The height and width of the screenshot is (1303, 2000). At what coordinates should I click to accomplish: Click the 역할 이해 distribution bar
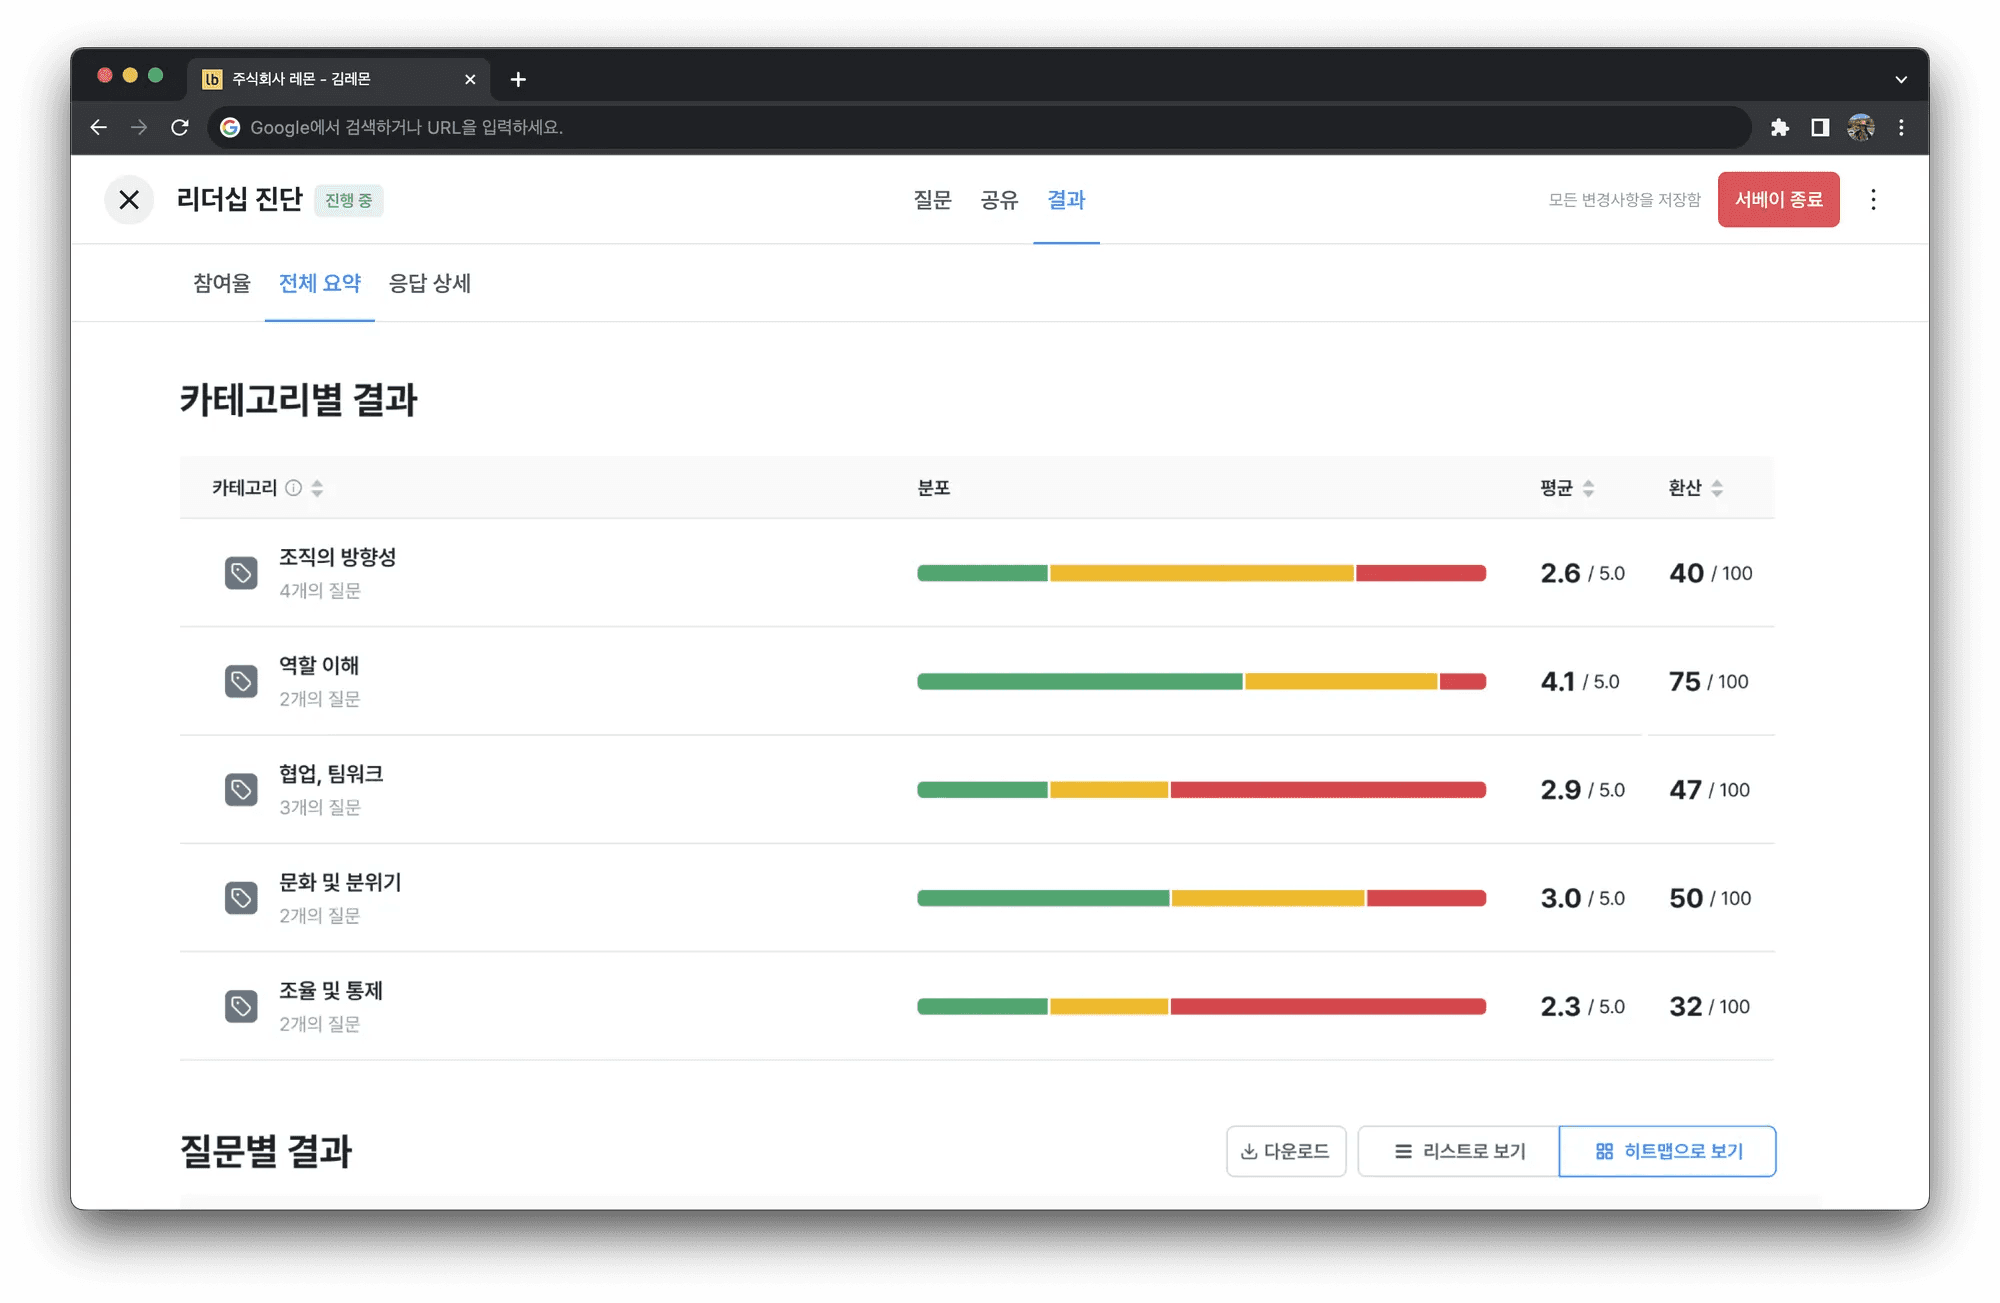1201,681
